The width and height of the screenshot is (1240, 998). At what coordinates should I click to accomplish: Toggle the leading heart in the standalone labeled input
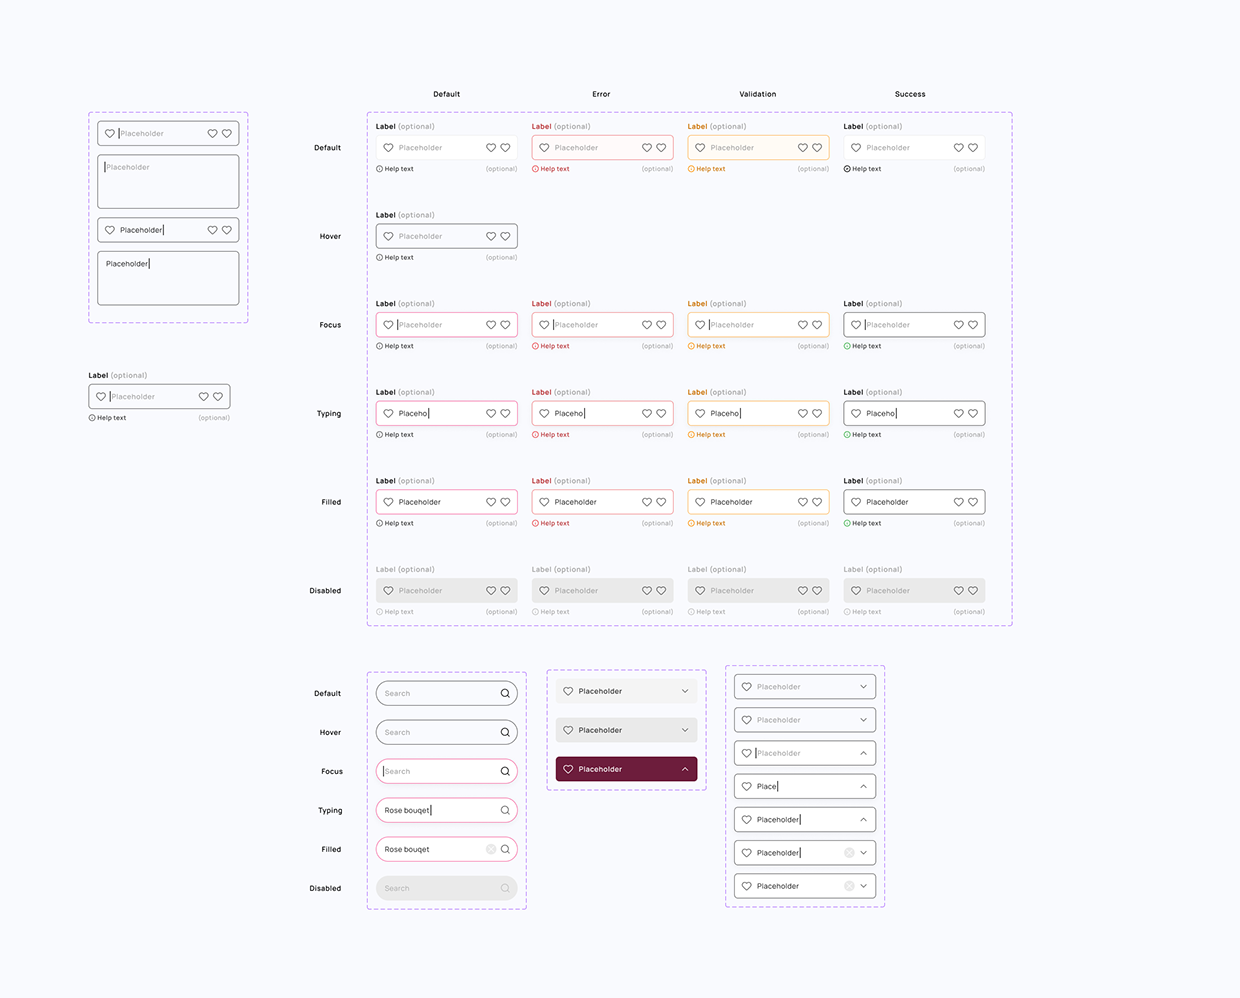[x=101, y=396]
